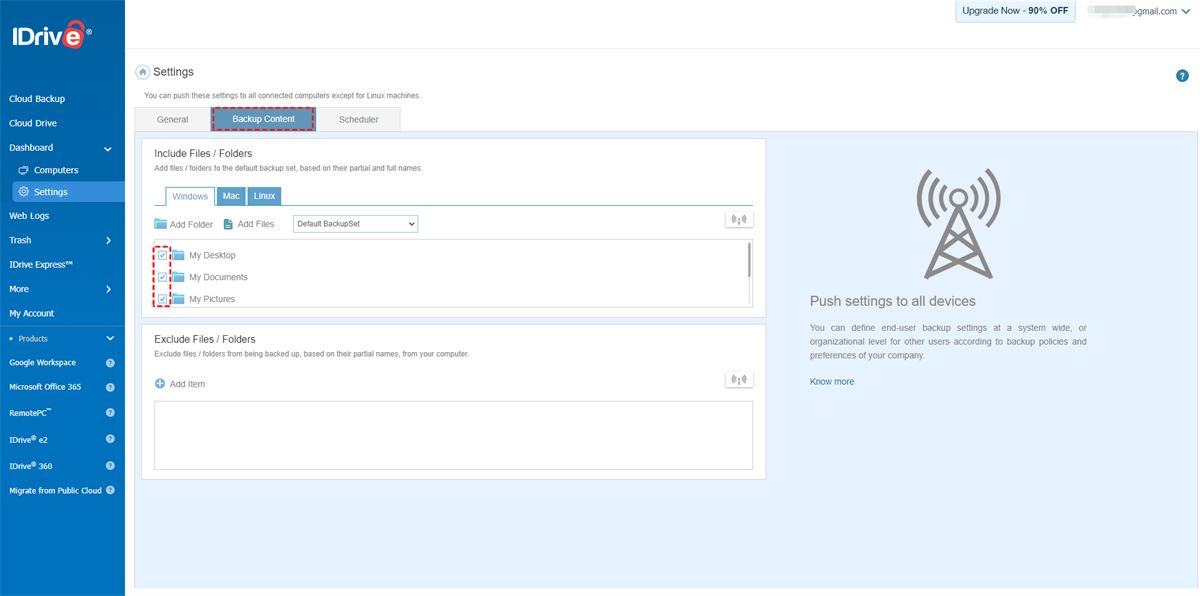
Task: Click the Know more link
Action: [x=832, y=381]
